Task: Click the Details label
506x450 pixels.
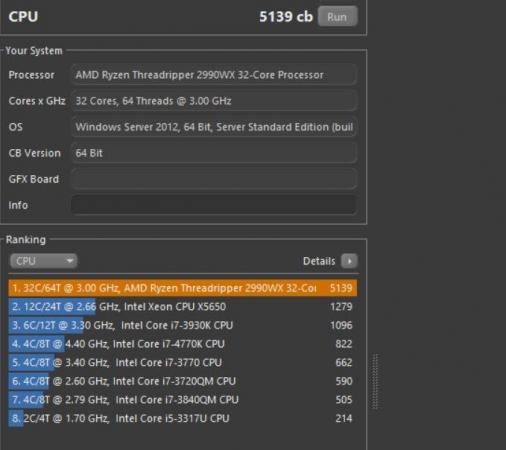Action: click(x=319, y=261)
